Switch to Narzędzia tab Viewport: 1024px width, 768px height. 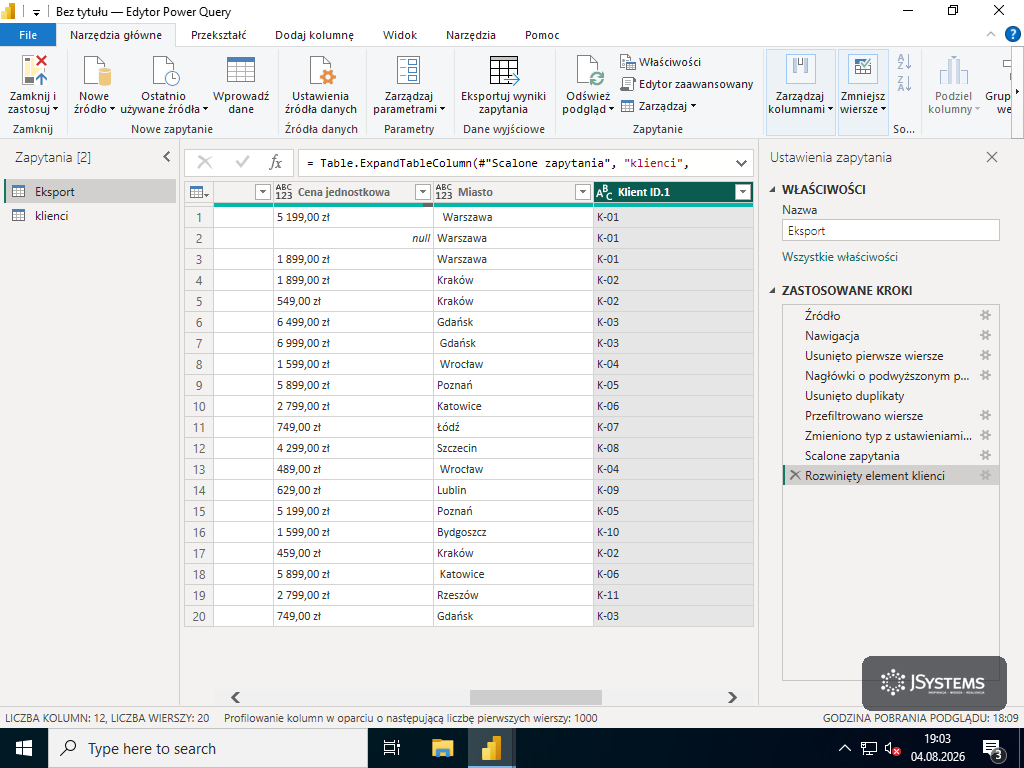(x=471, y=35)
